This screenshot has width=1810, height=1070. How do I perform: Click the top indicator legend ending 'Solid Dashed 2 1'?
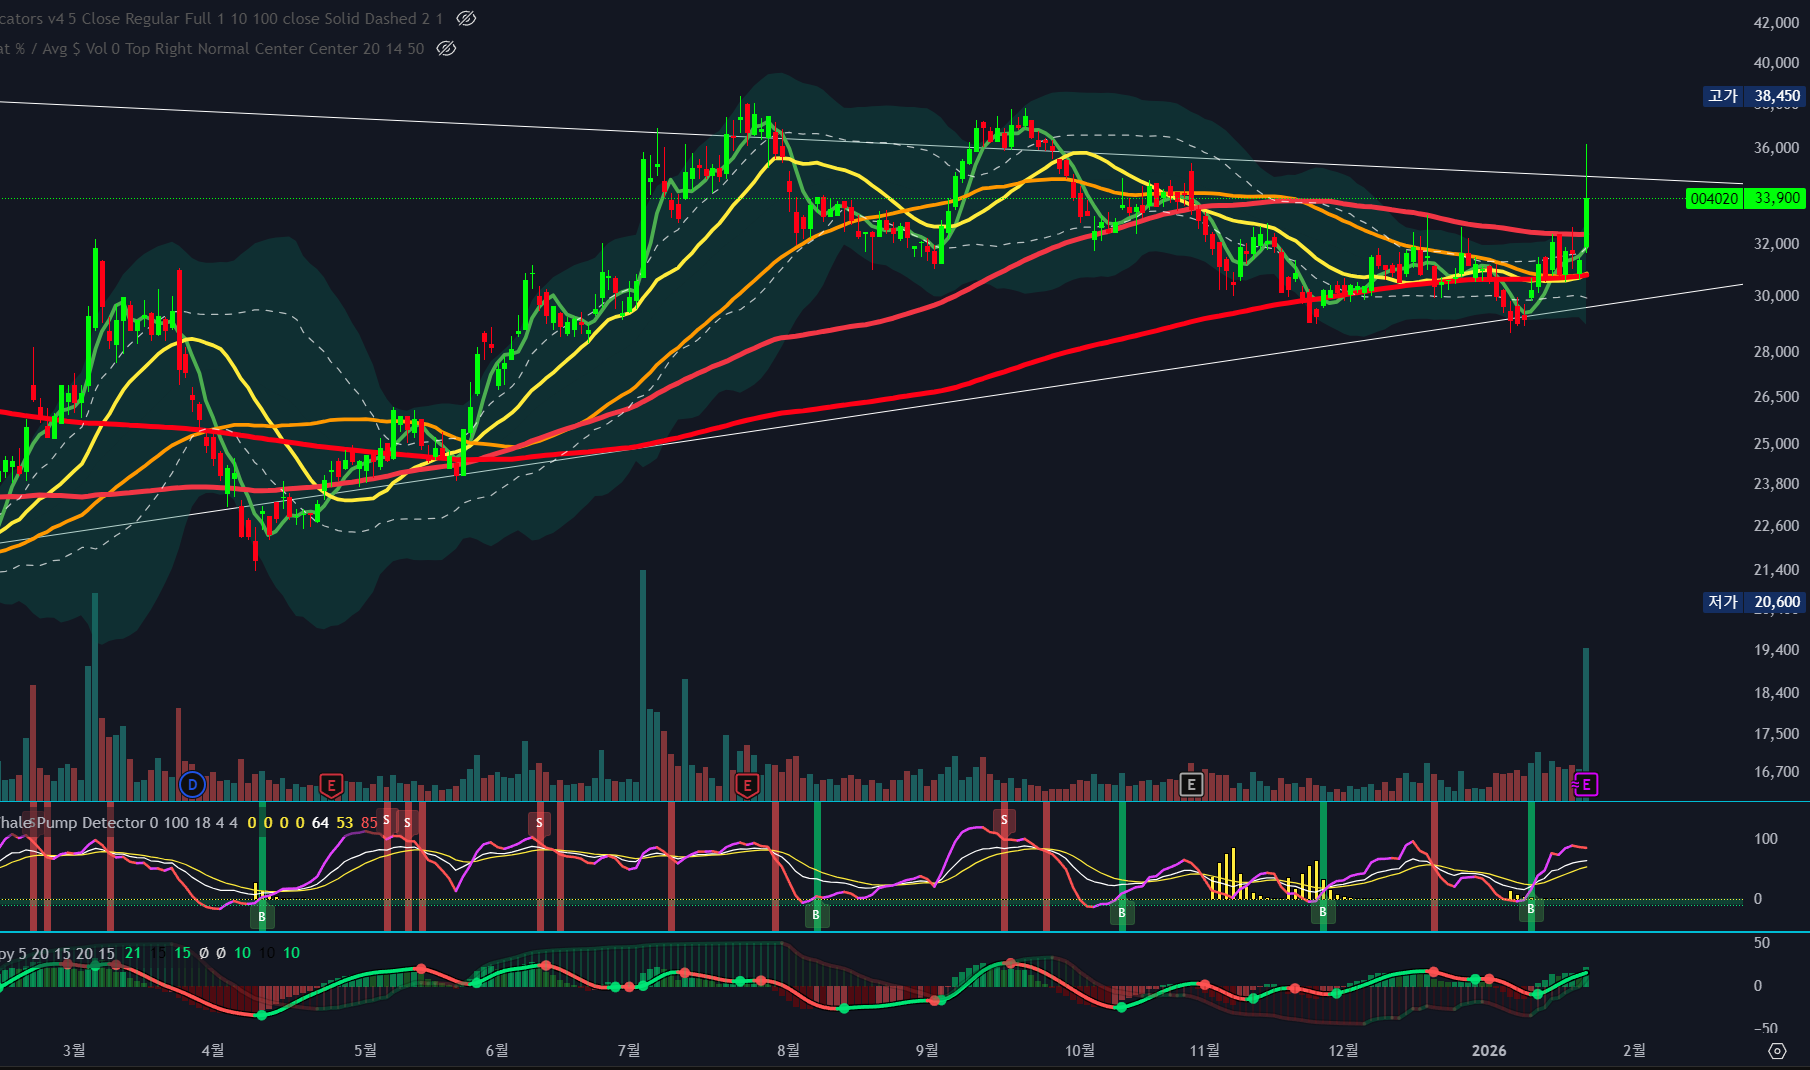coord(222,18)
